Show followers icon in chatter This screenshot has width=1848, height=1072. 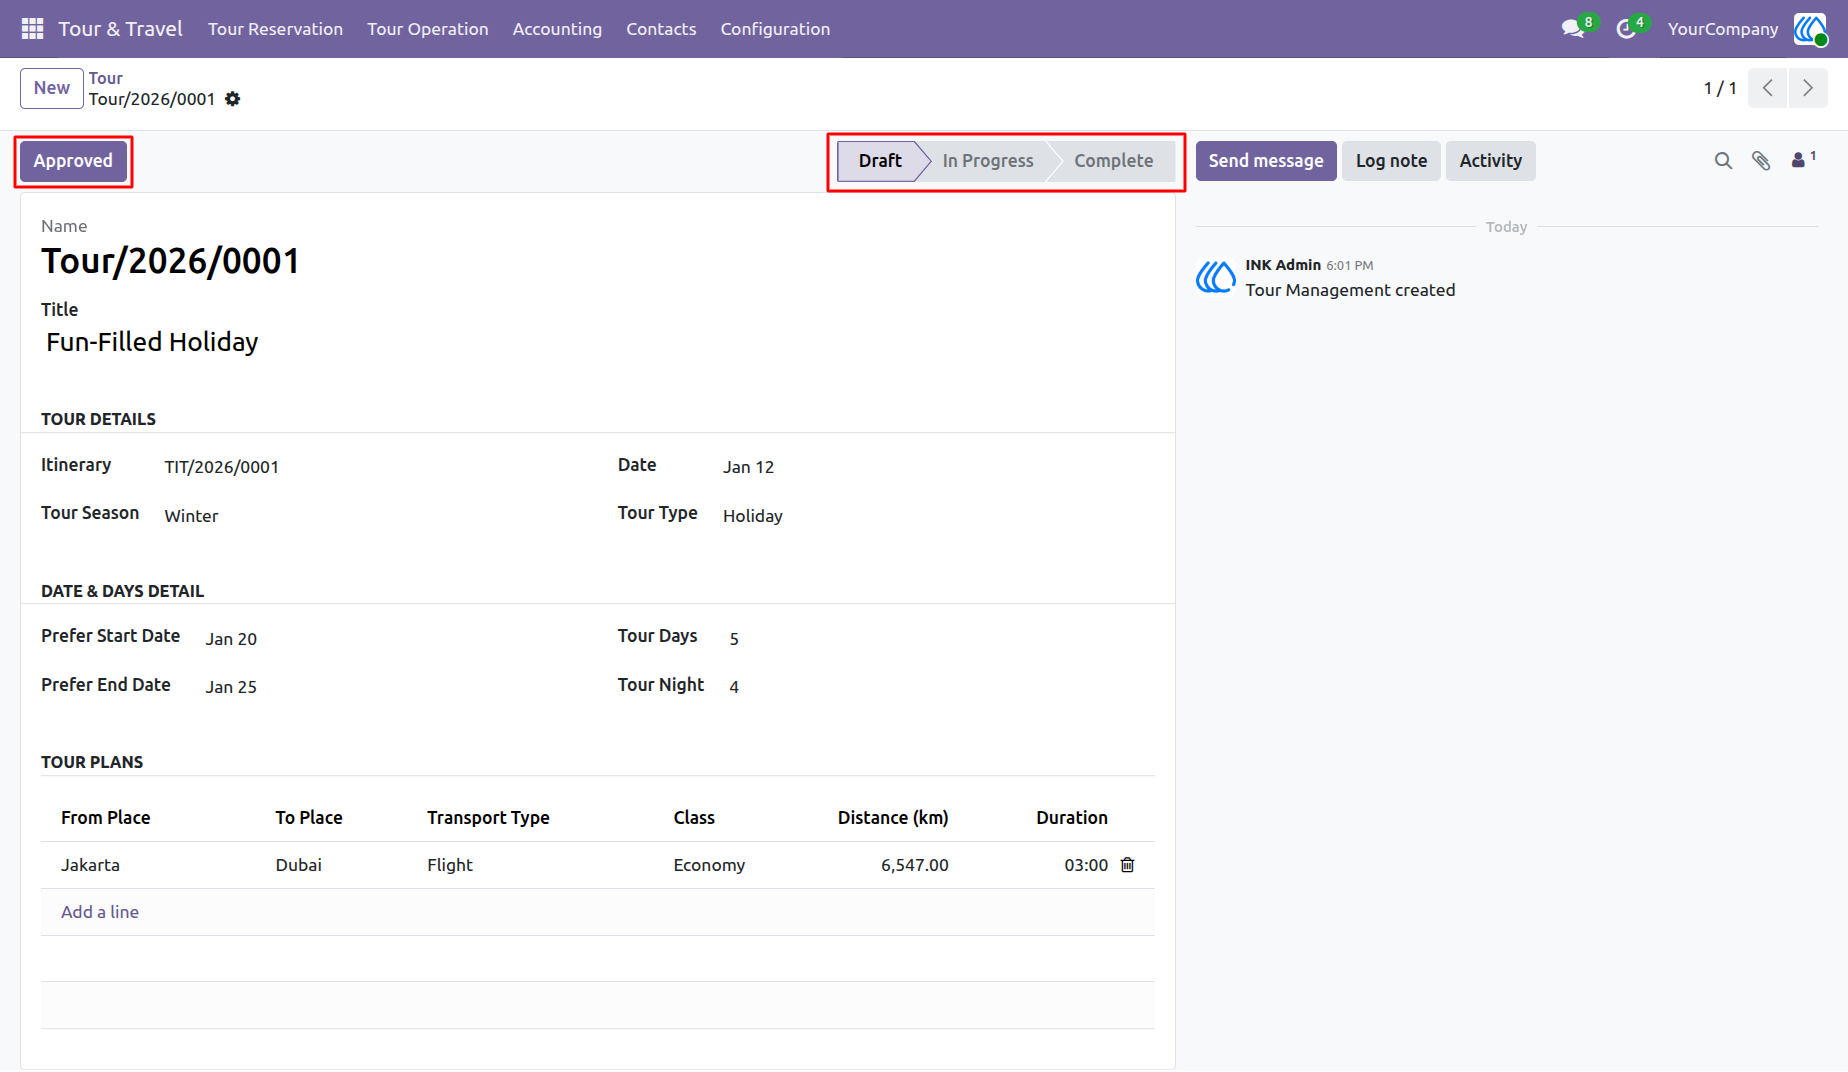pyautogui.click(x=1803, y=159)
